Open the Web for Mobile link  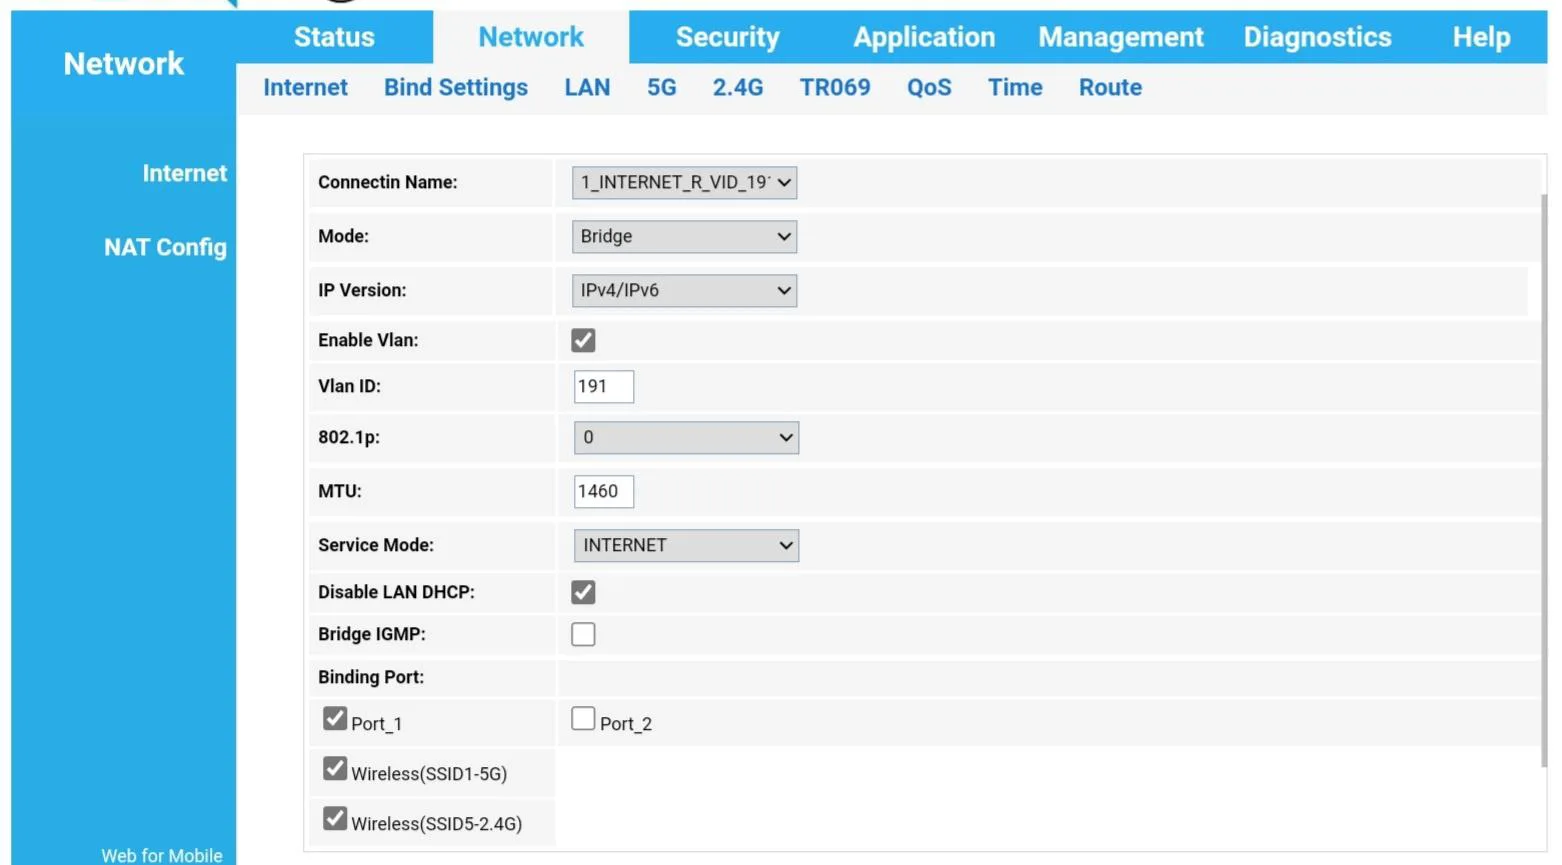click(x=162, y=855)
